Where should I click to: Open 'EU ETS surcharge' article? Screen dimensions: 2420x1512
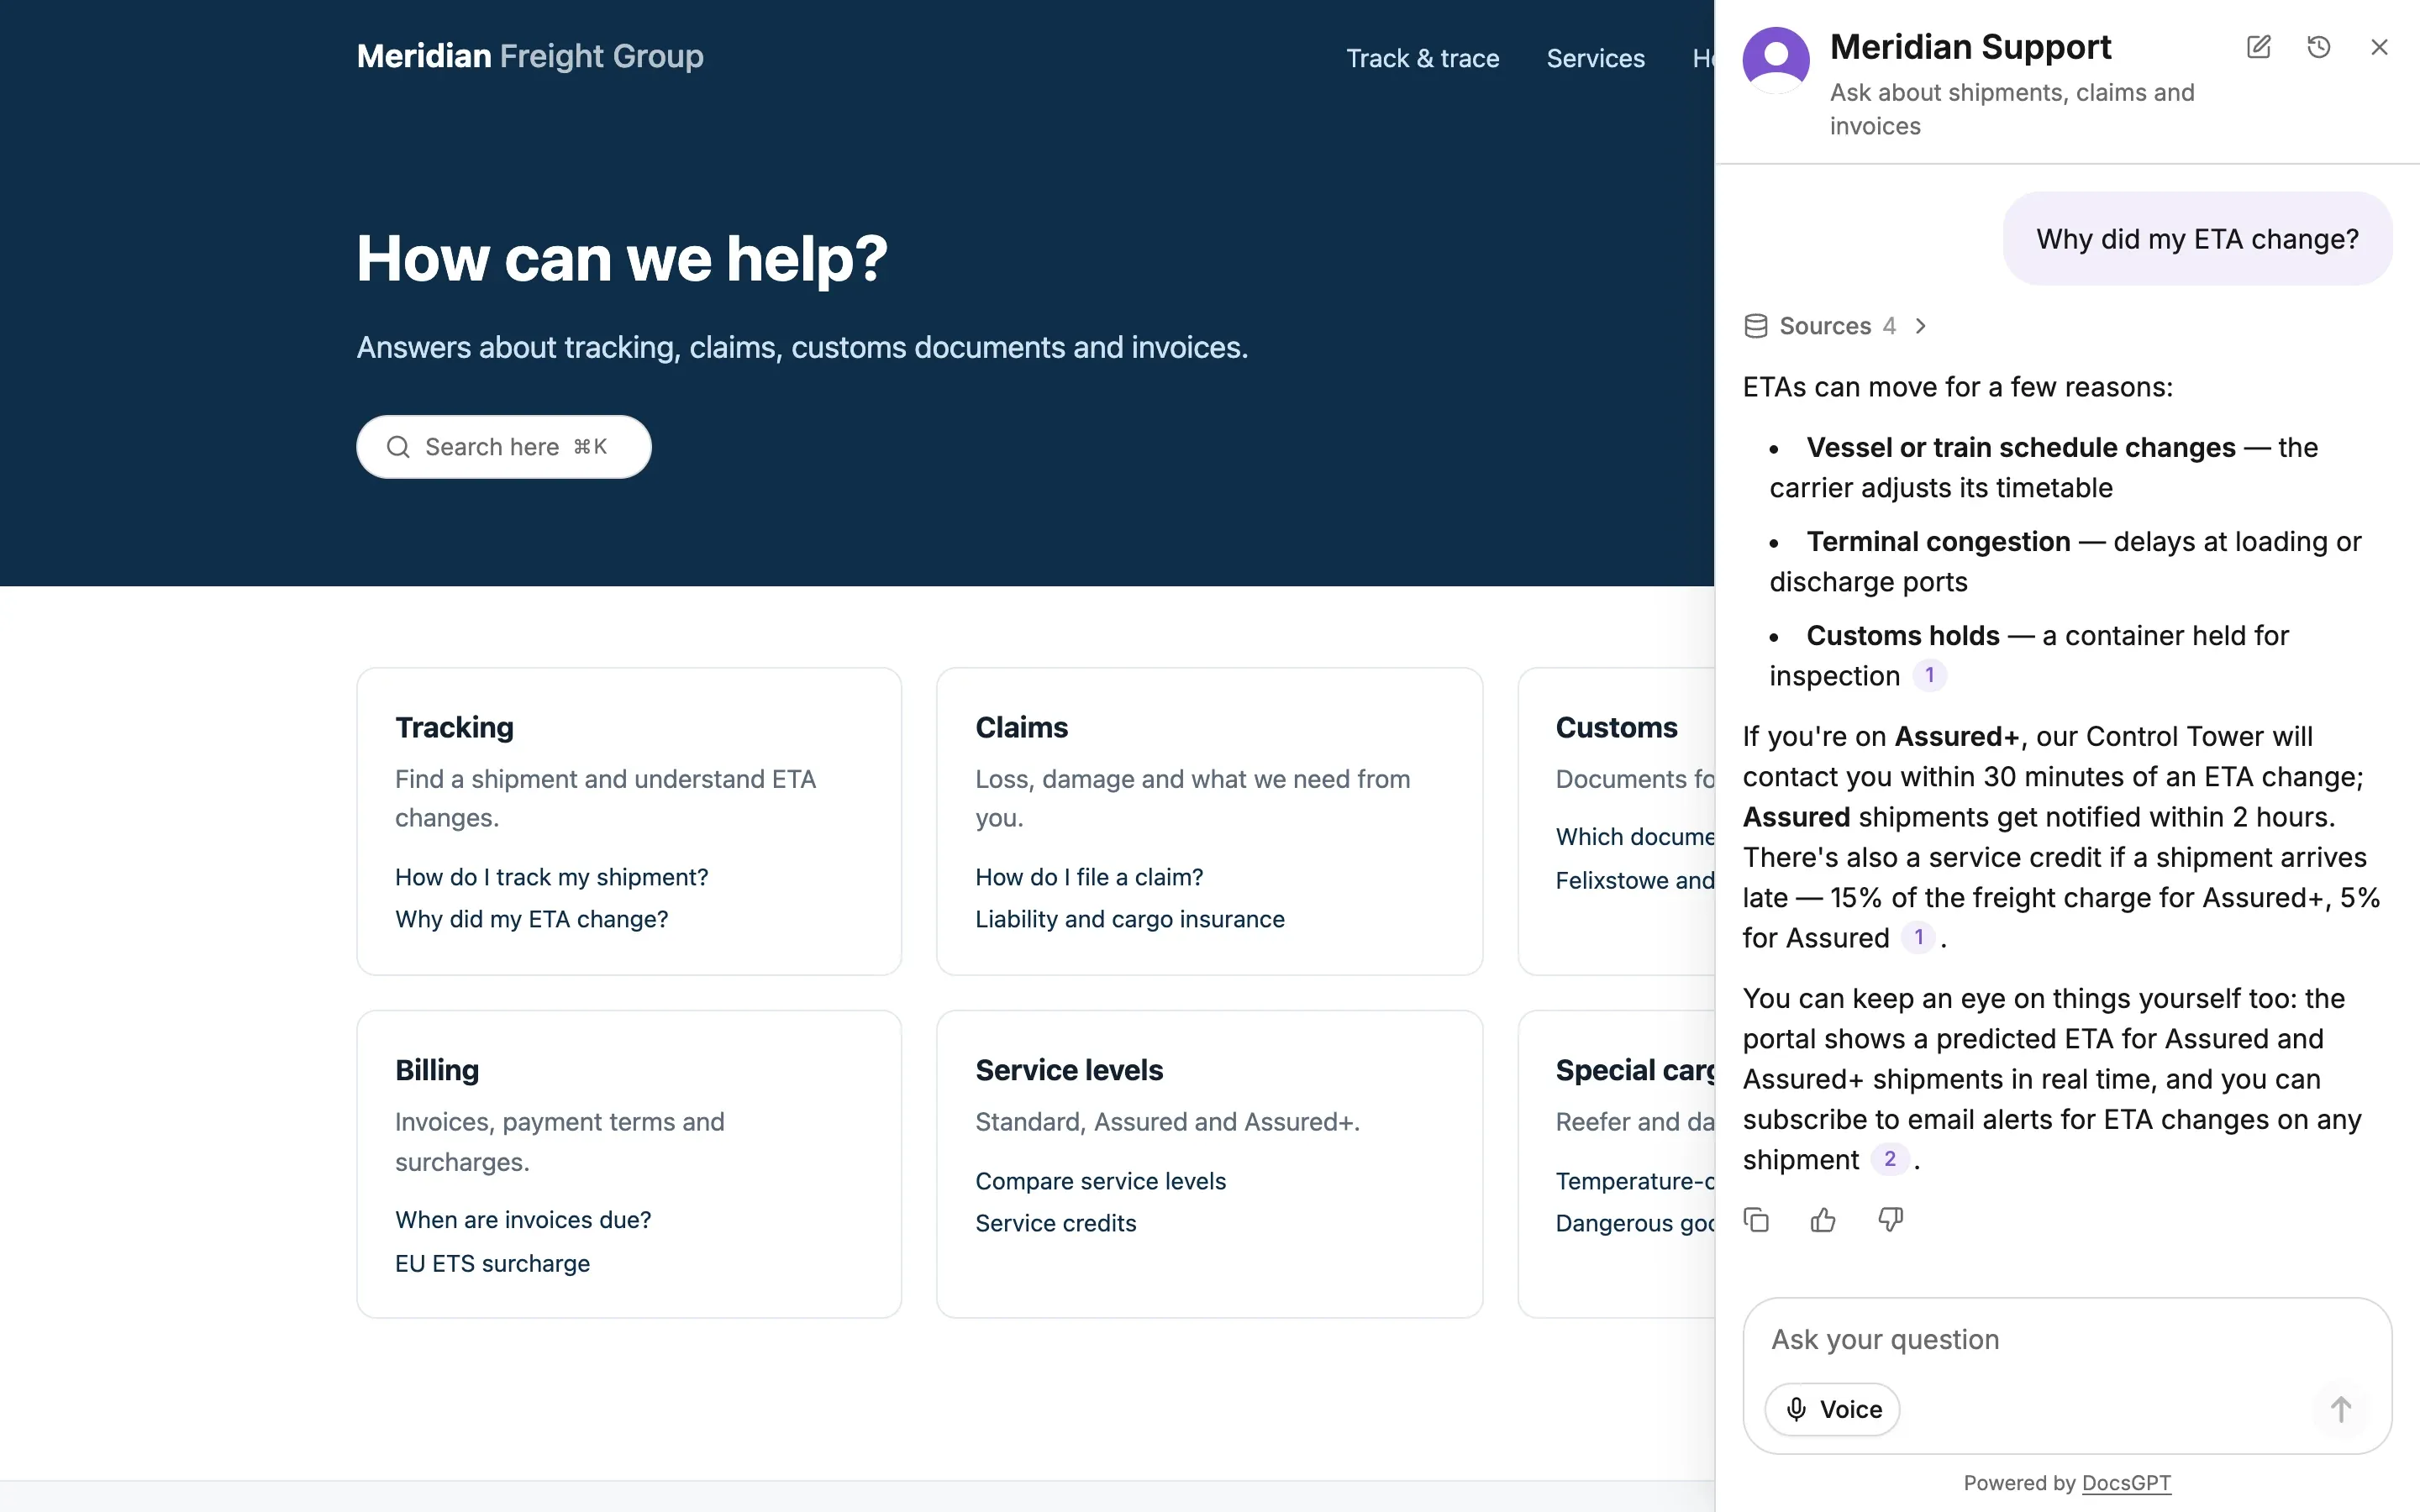[492, 1264]
